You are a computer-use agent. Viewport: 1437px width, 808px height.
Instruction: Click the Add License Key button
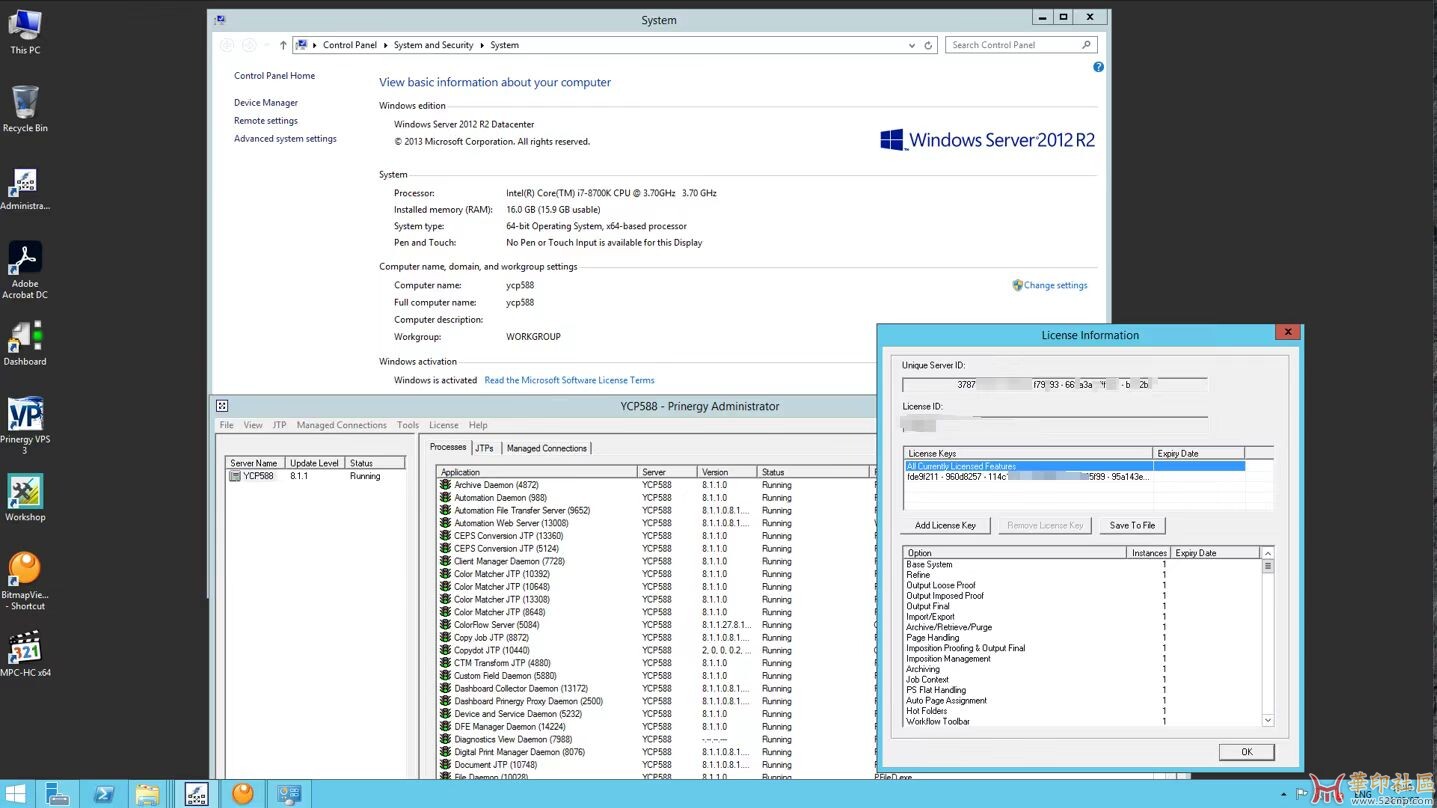(x=945, y=525)
